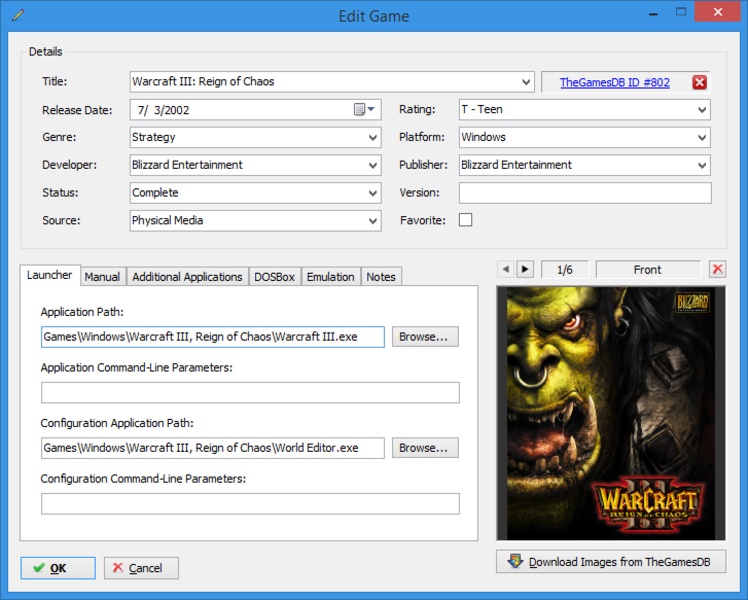
Task: Open the Source dropdown list
Action: pyautogui.click(x=372, y=220)
